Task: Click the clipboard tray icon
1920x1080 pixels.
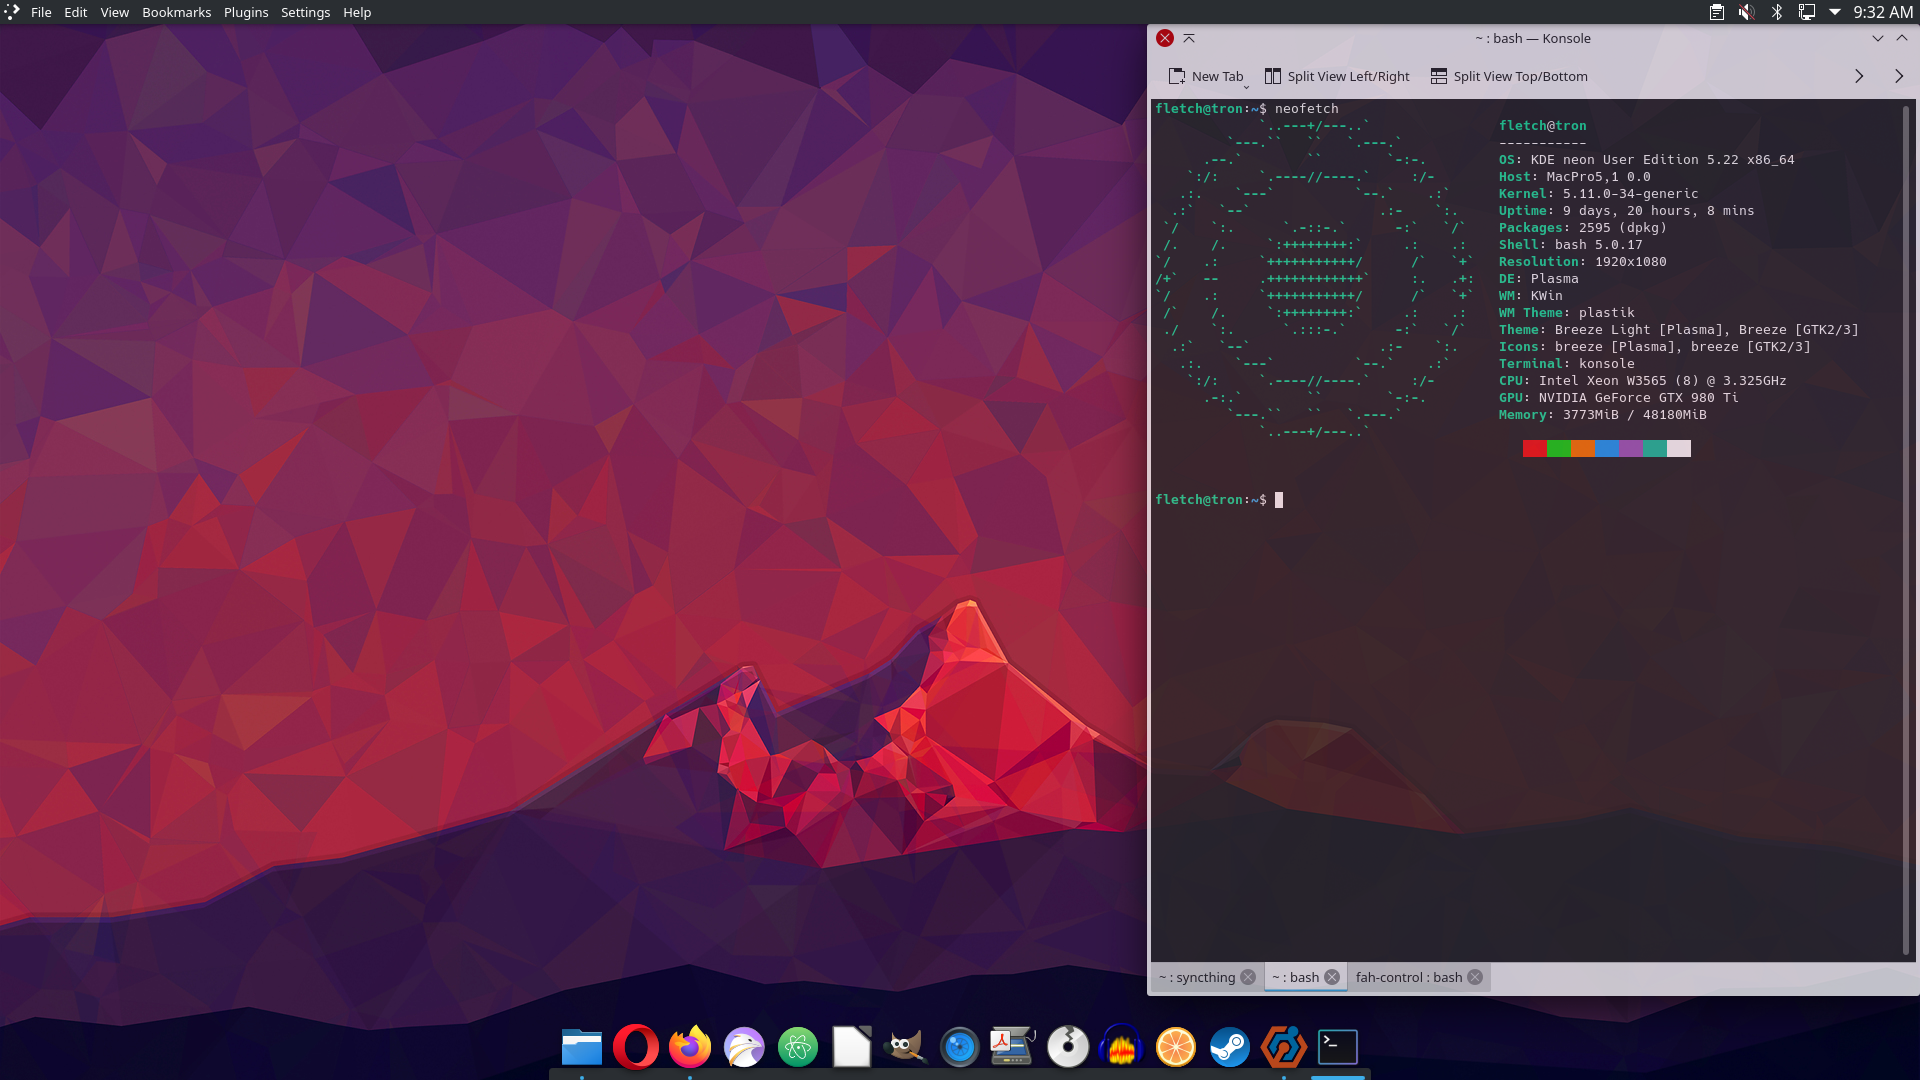Action: coord(1716,12)
